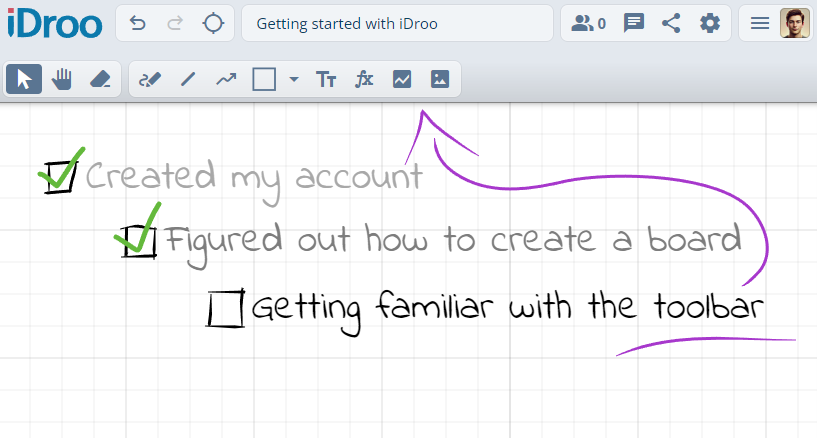Choose the Hand pan tool
Screen dimensions: 817x438
coord(62,79)
